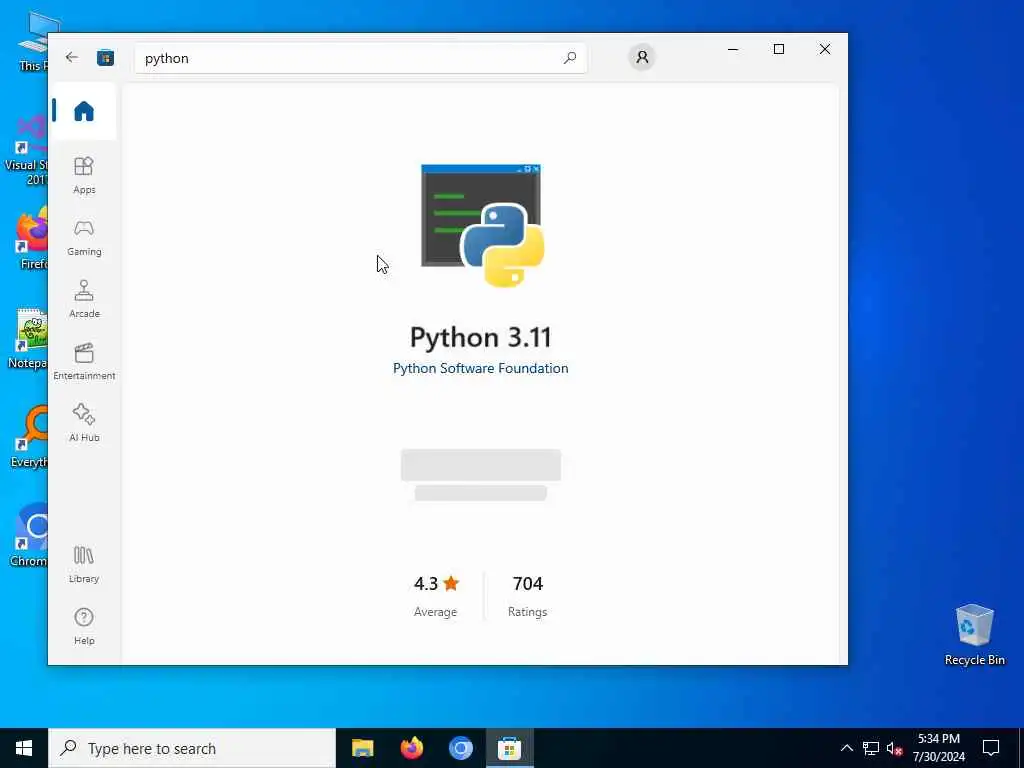Maximize the Microsoft Store window
Viewport: 1024px width, 768px height.
click(778, 50)
